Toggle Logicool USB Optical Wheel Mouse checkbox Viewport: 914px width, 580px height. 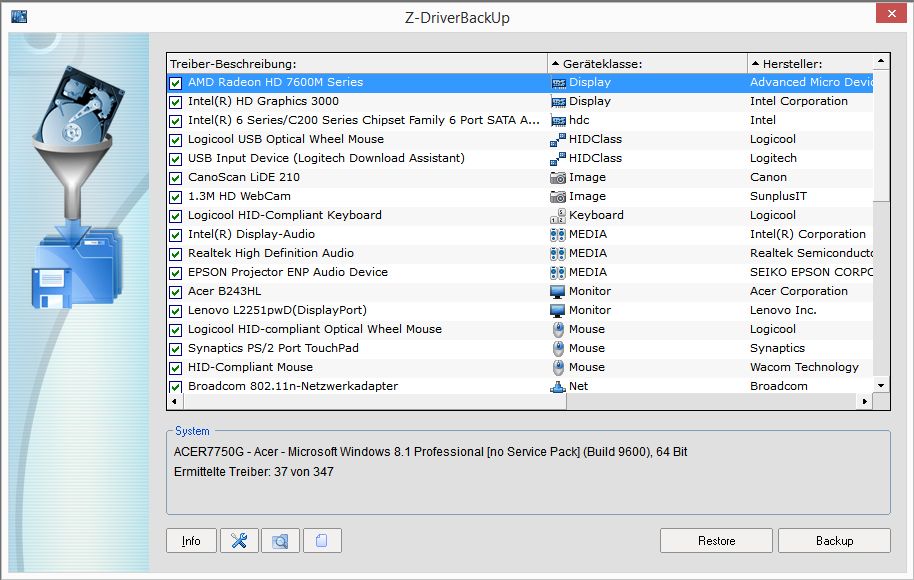coord(175,140)
